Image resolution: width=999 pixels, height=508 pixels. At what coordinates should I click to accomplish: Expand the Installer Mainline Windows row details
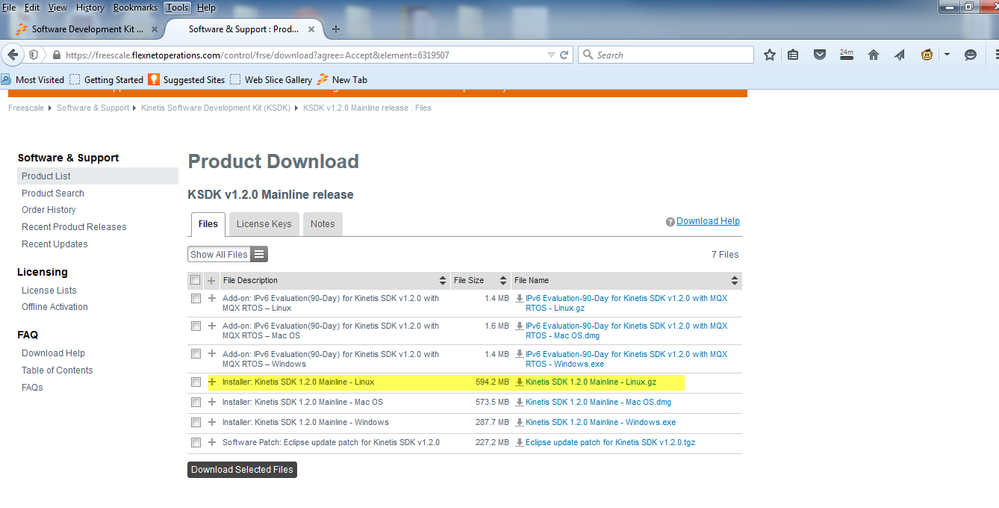(x=212, y=422)
